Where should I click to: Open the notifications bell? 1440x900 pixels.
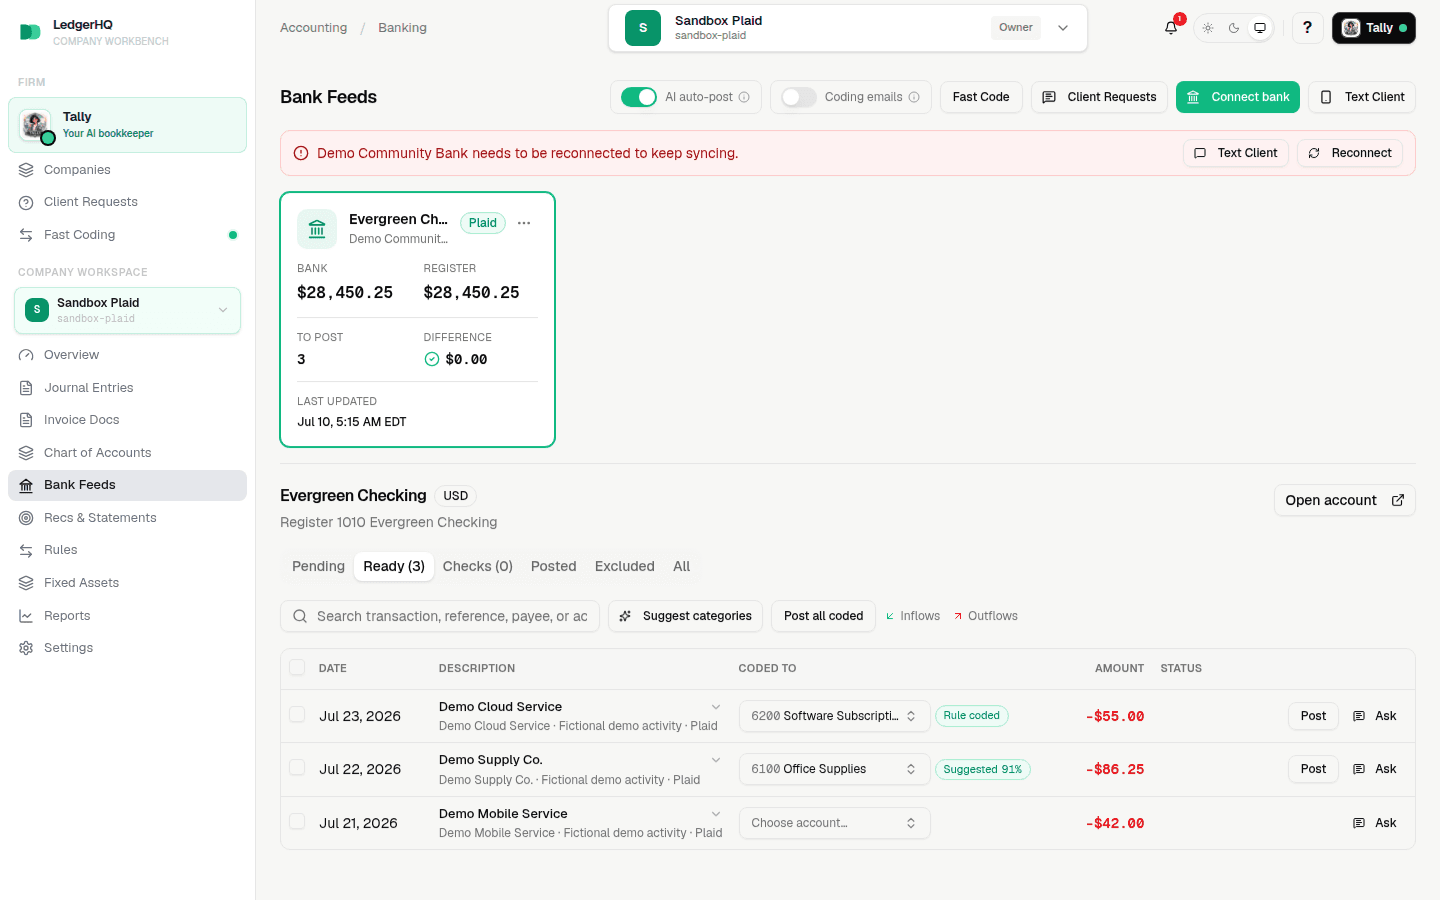click(x=1171, y=28)
